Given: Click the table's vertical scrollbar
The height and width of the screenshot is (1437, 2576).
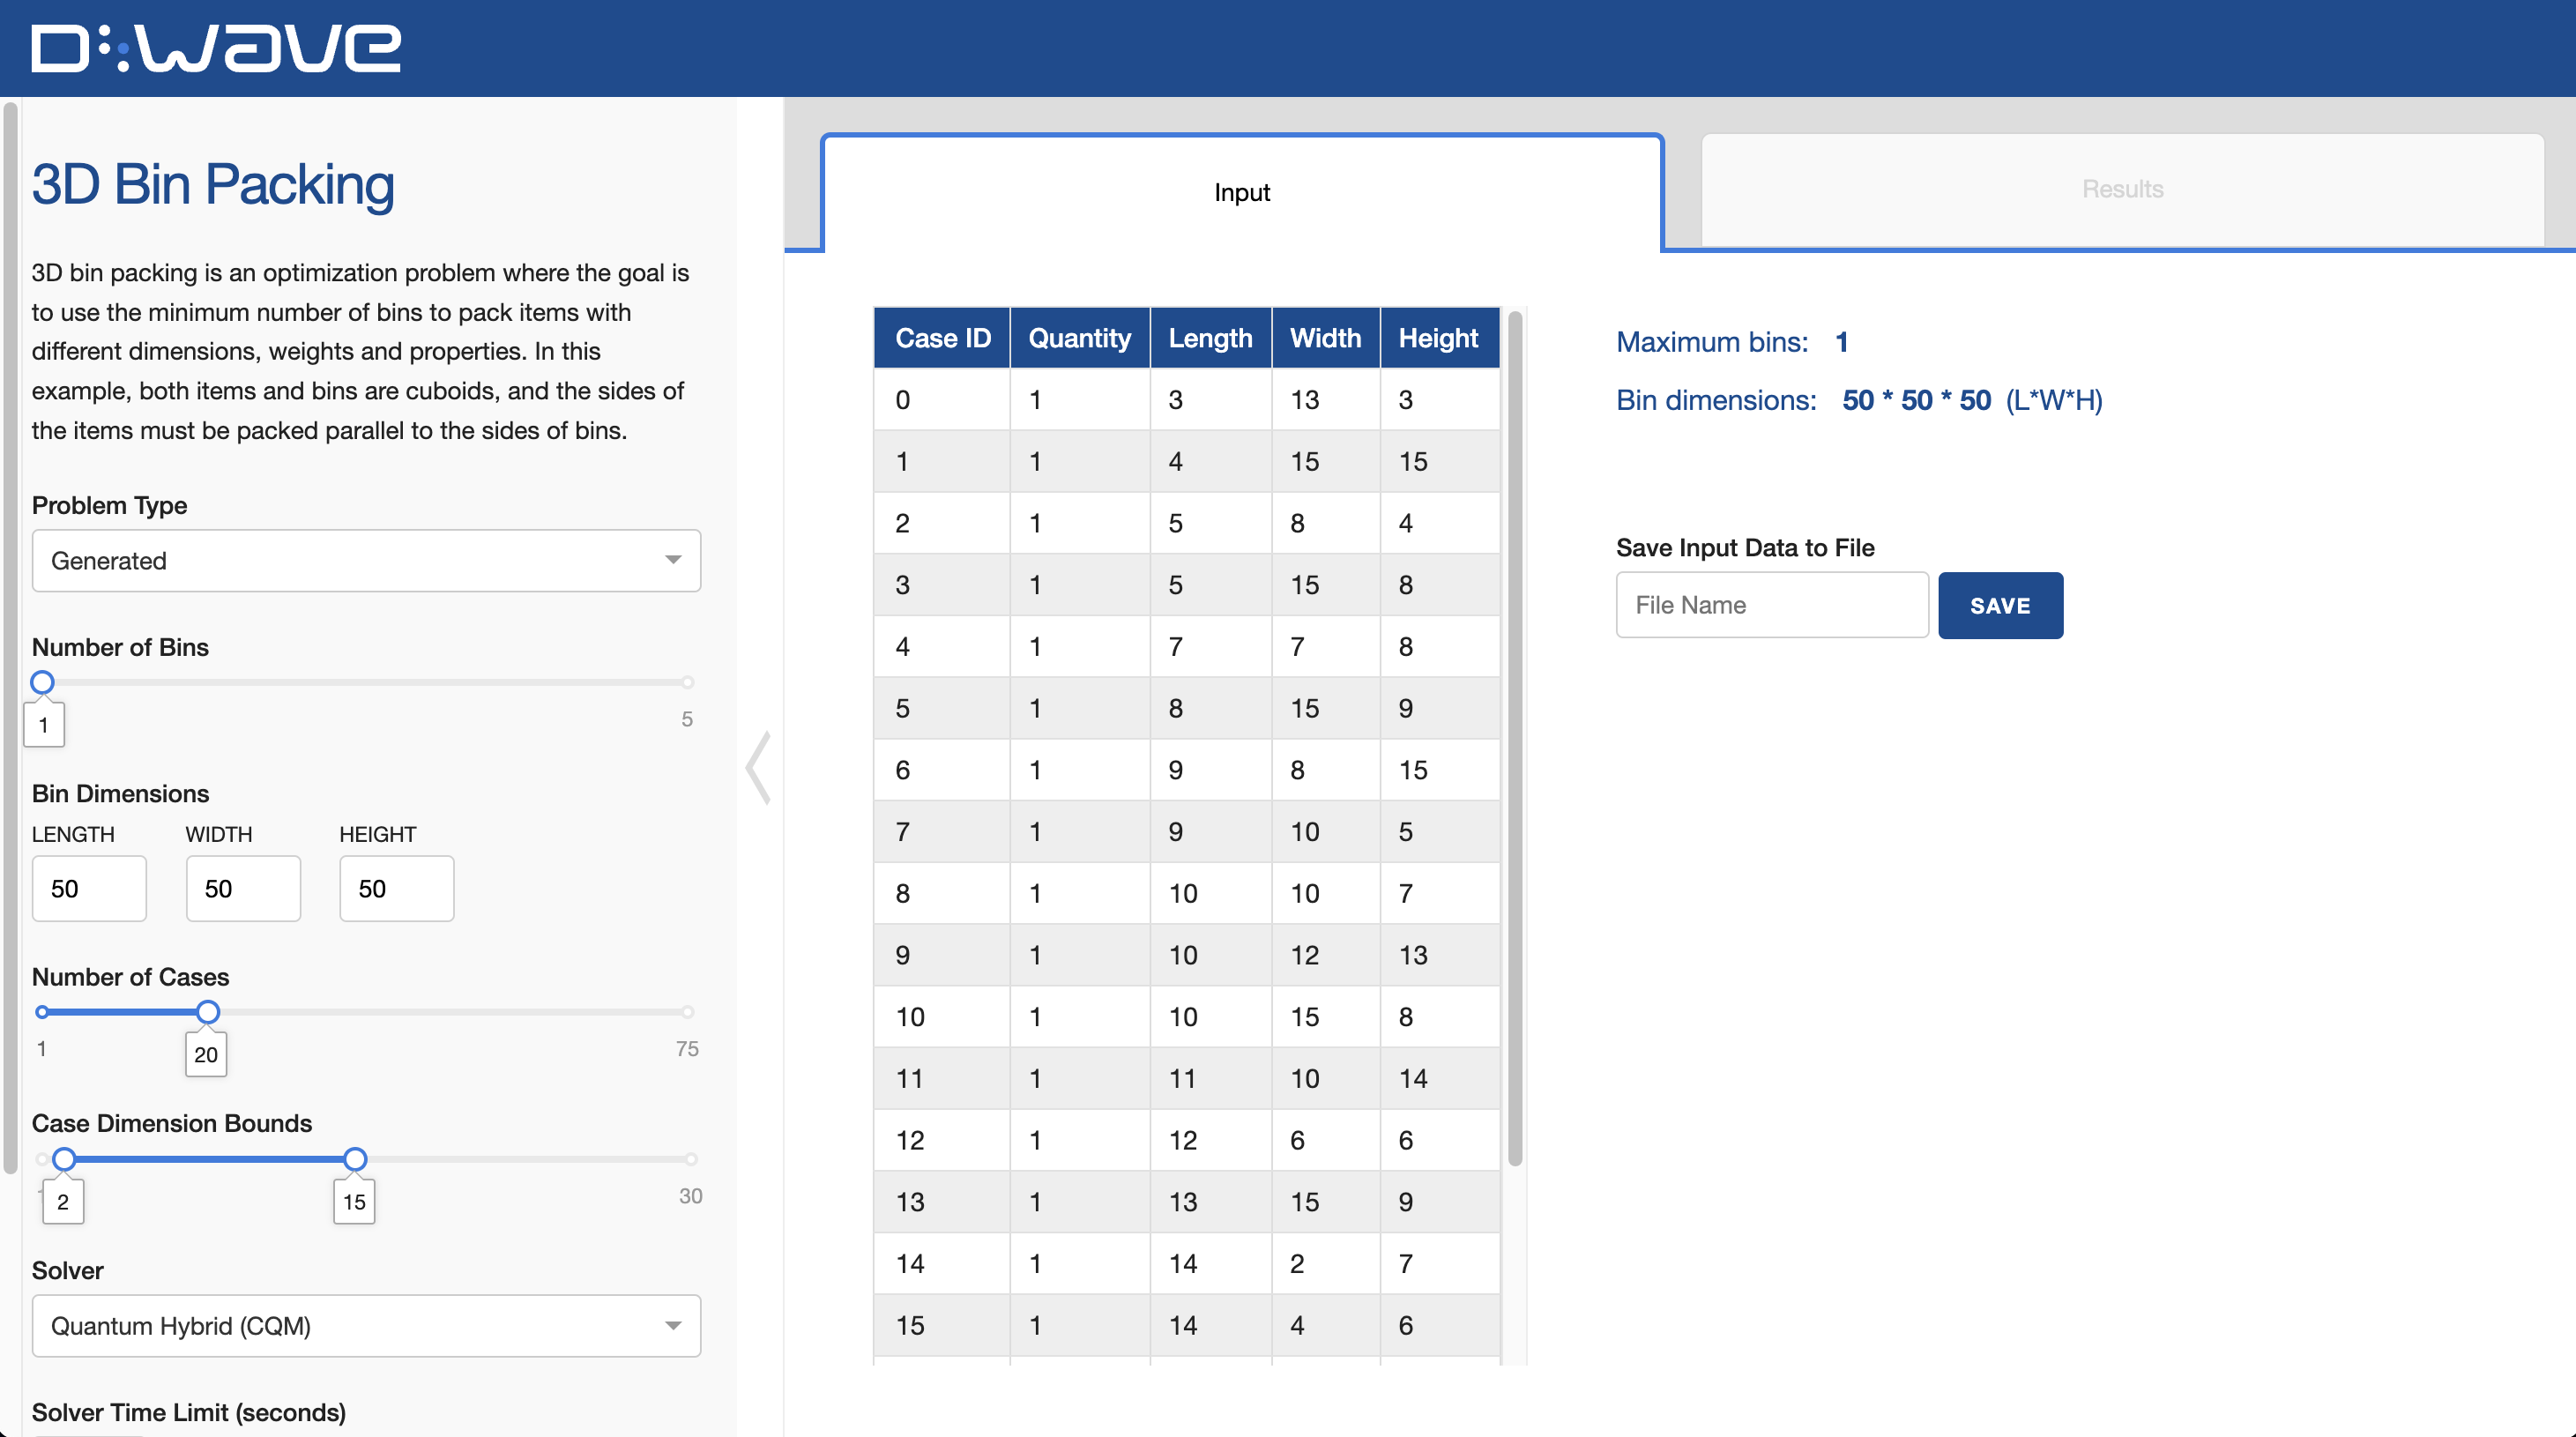Looking at the screenshot, I should (1514, 740).
